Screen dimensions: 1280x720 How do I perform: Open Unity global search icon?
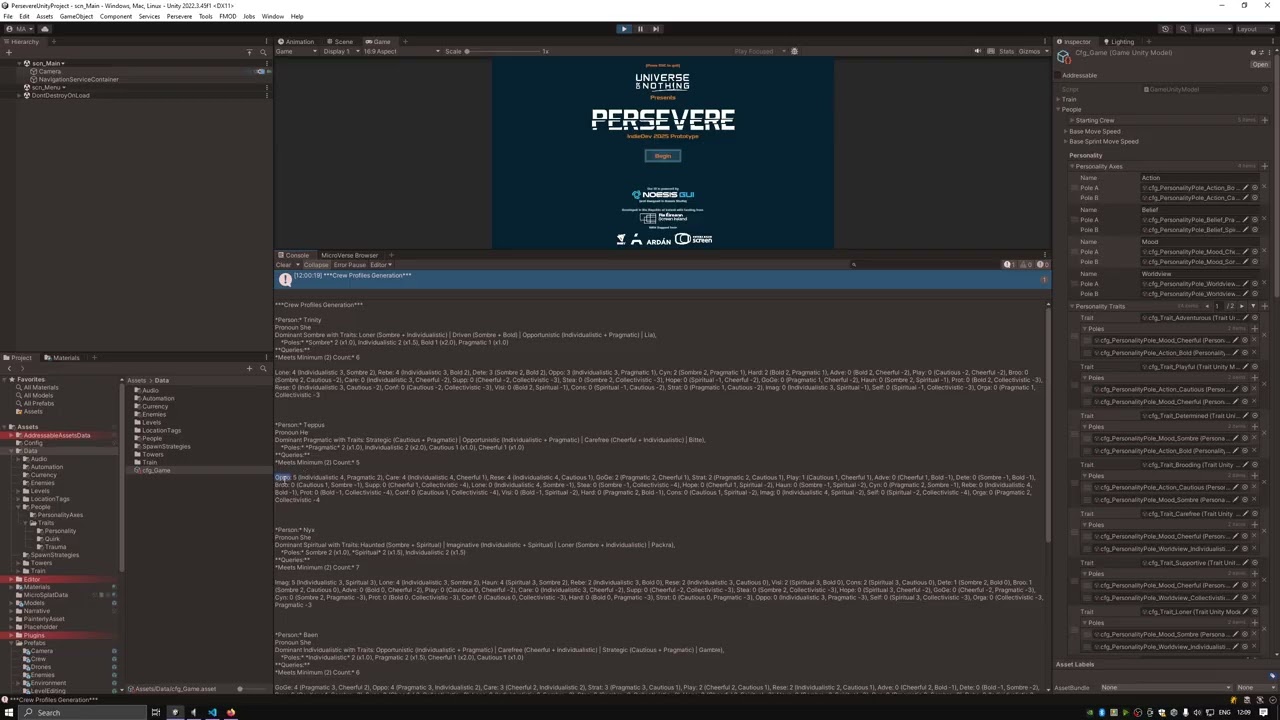[1181, 29]
